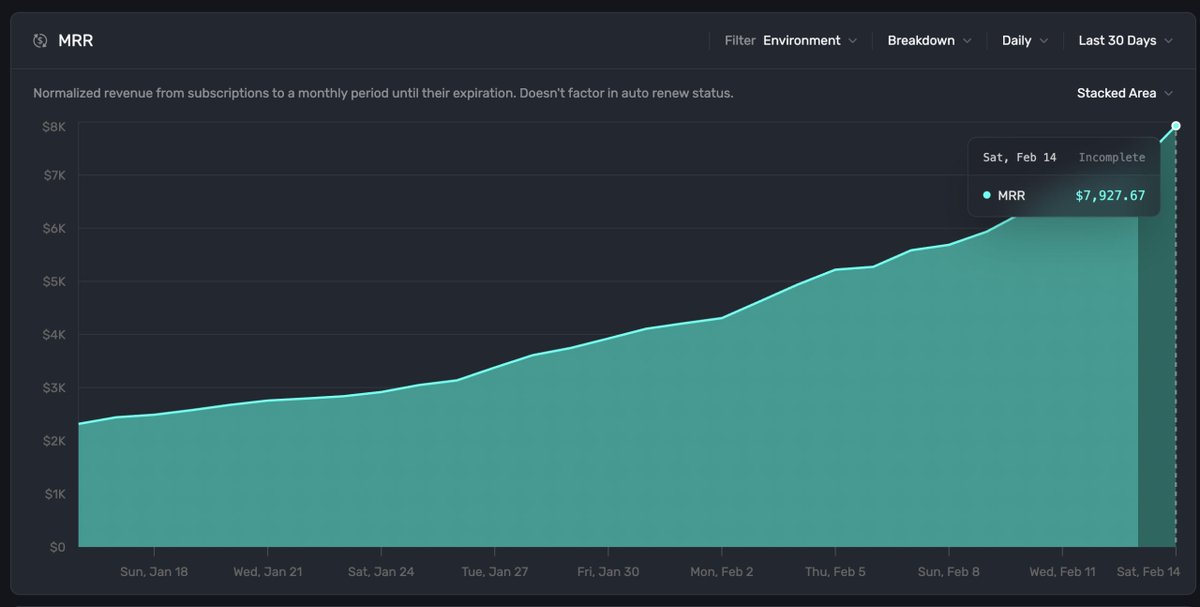1200x607 pixels.
Task: Click the Filter label text
Action: tap(740, 41)
